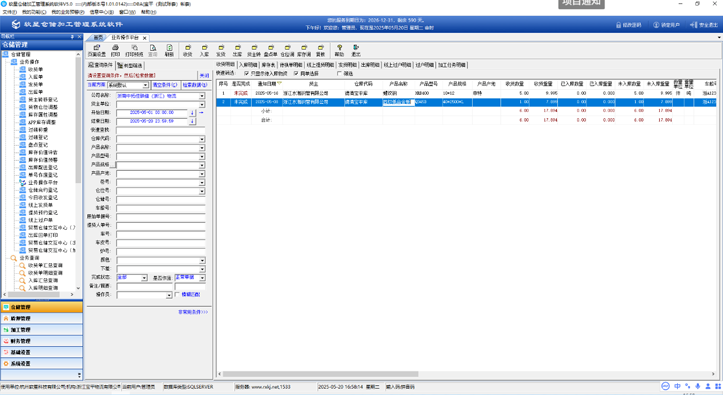Click the 刷新 refresh toolbar icon
The height and width of the screenshot is (395, 723).
tap(169, 50)
